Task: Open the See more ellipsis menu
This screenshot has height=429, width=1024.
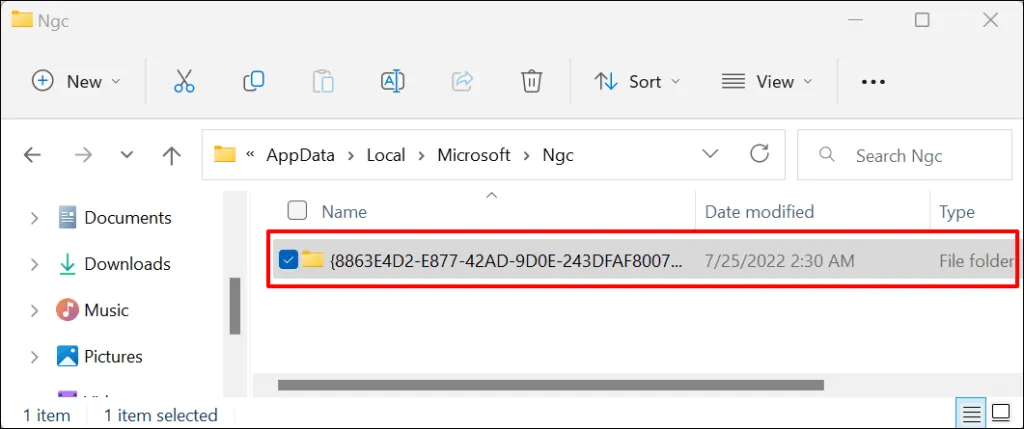Action: [x=873, y=82]
